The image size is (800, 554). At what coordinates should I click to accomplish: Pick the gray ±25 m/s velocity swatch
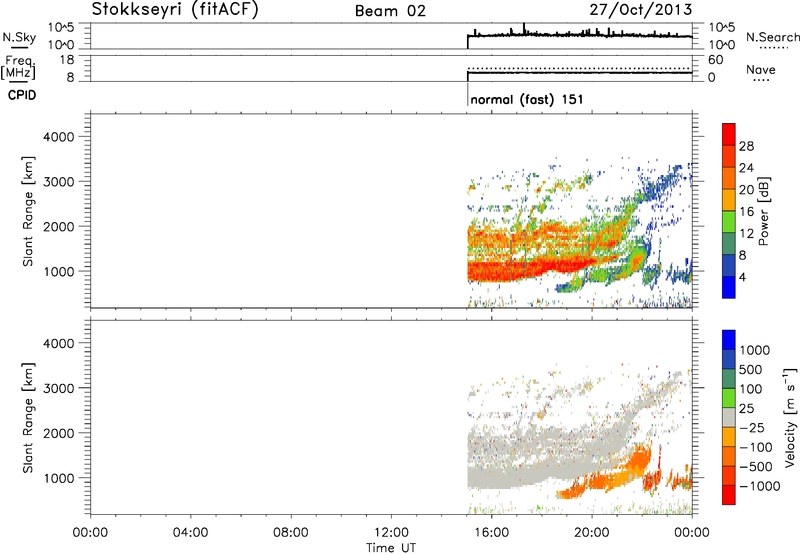tap(729, 418)
